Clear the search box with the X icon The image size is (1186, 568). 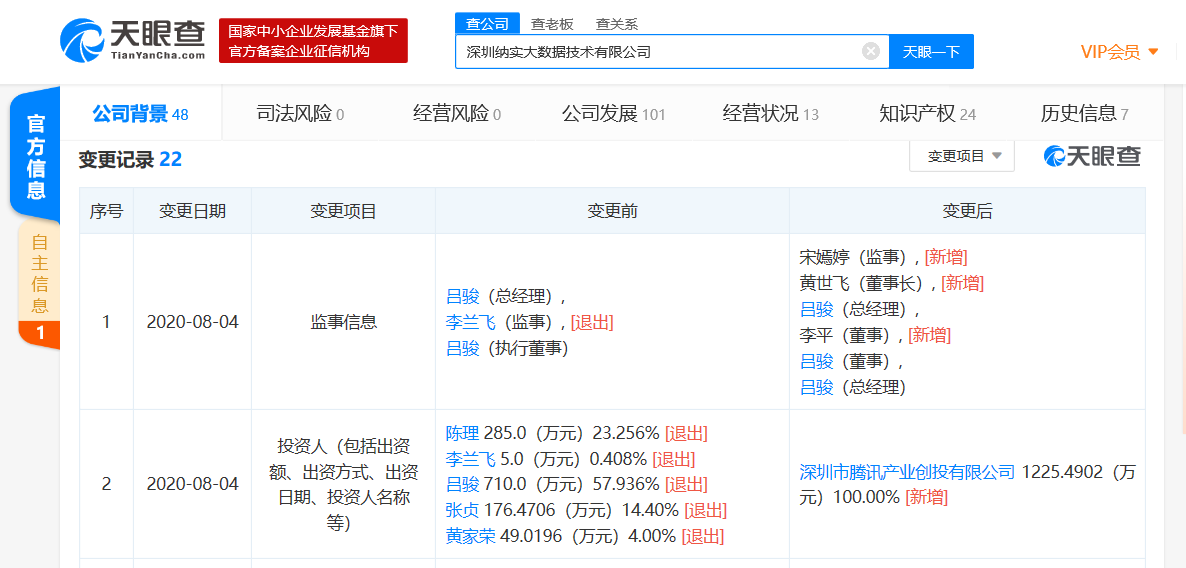tap(871, 51)
